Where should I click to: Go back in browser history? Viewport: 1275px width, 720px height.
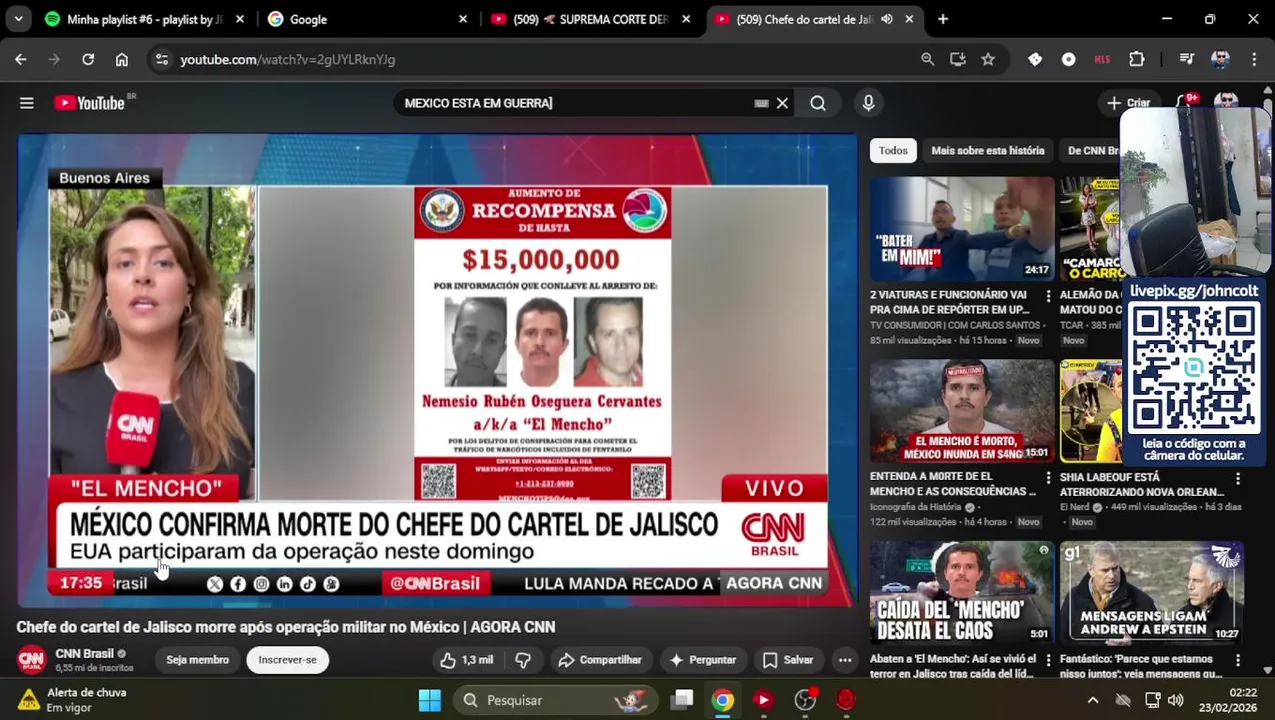21,60
